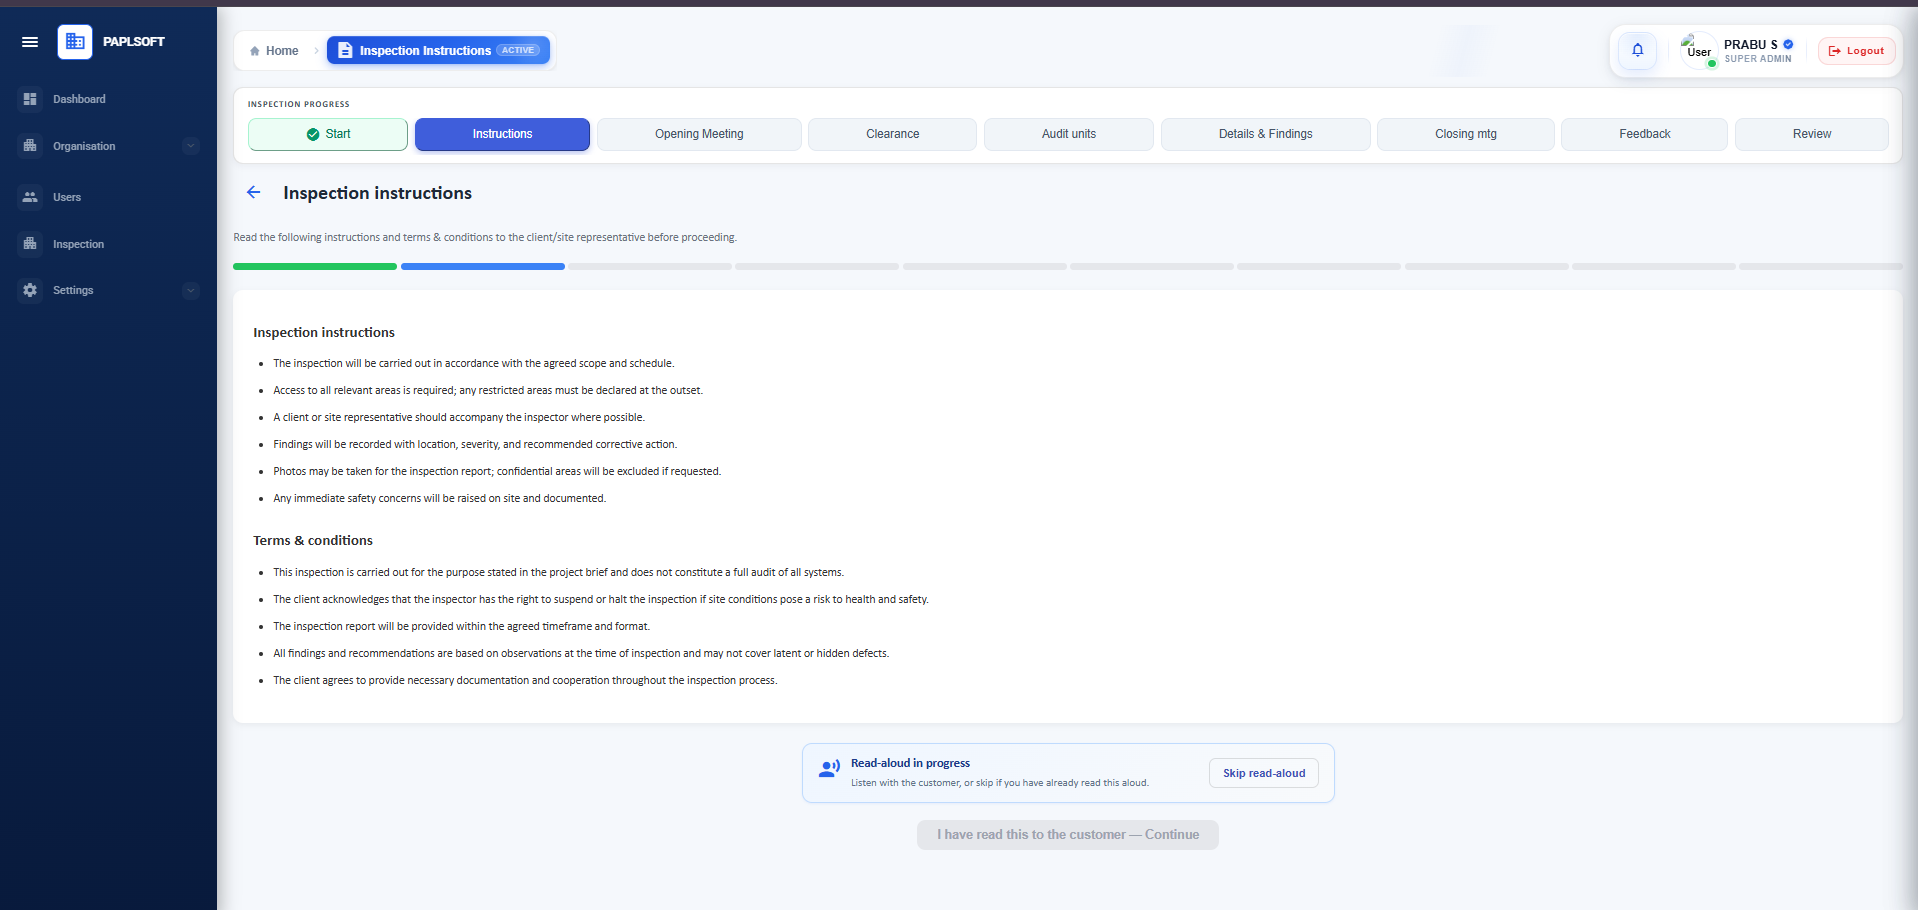Viewport: 1918px width, 910px height.
Task: Toggle the hamburger menu icon
Action: click(x=30, y=42)
